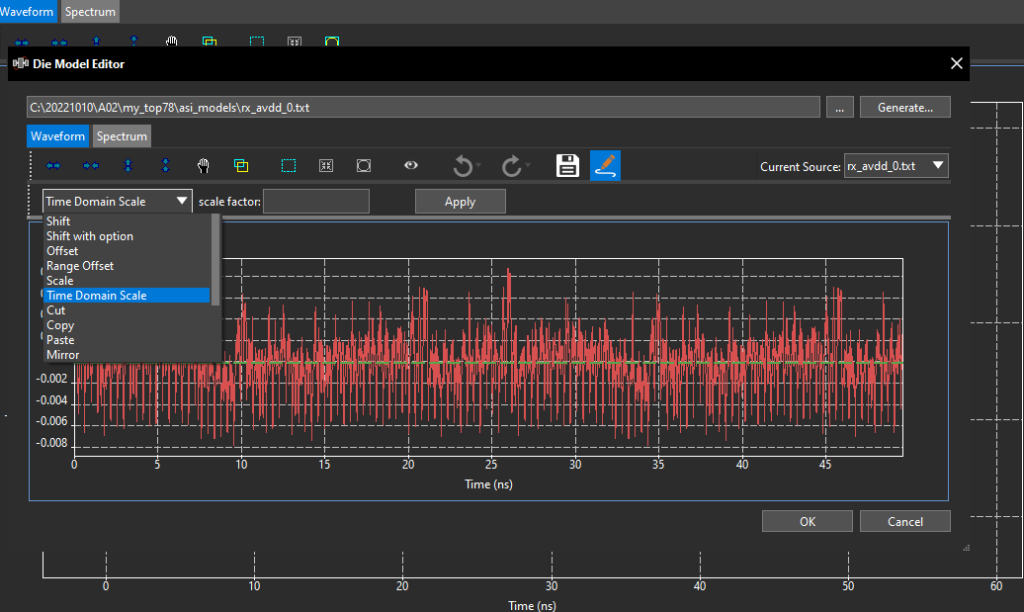Screen dimensions: 1024x612
Task: Click the redo arrow icon
Action: click(x=512, y=166)
